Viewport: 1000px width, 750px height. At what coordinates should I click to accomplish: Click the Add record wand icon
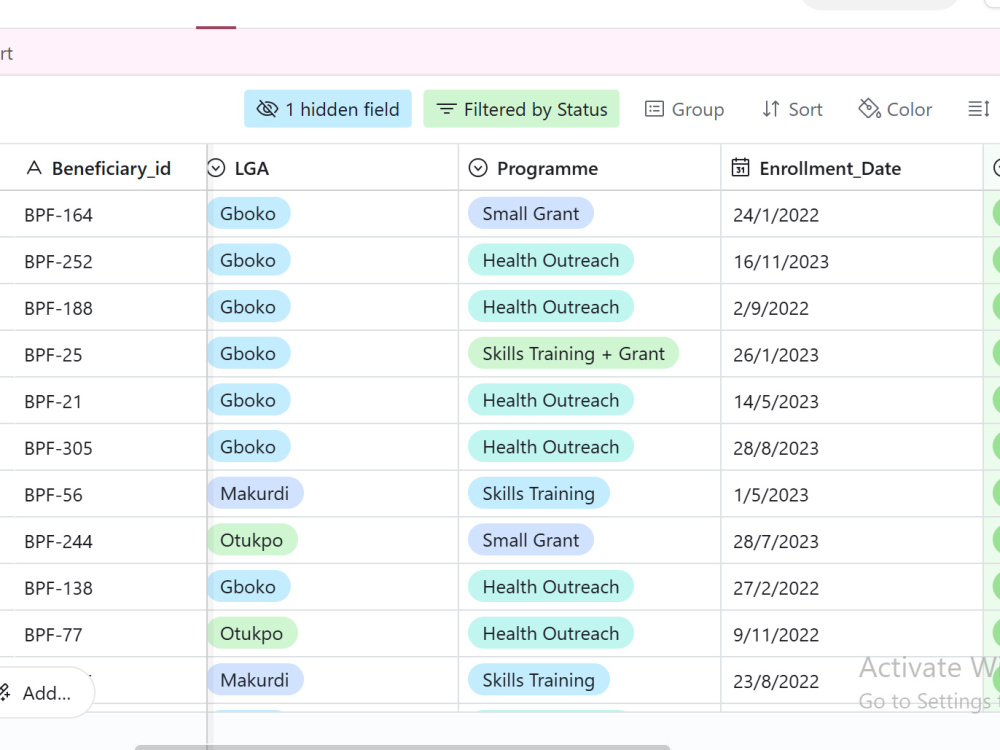(x=5, y=693)
